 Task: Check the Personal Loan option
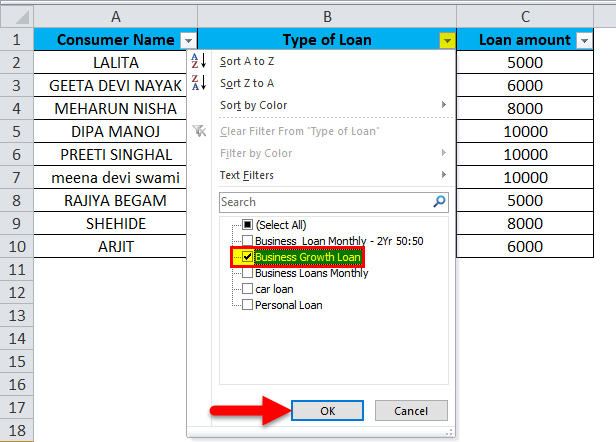pyautogui.click(x=248, y=305)
